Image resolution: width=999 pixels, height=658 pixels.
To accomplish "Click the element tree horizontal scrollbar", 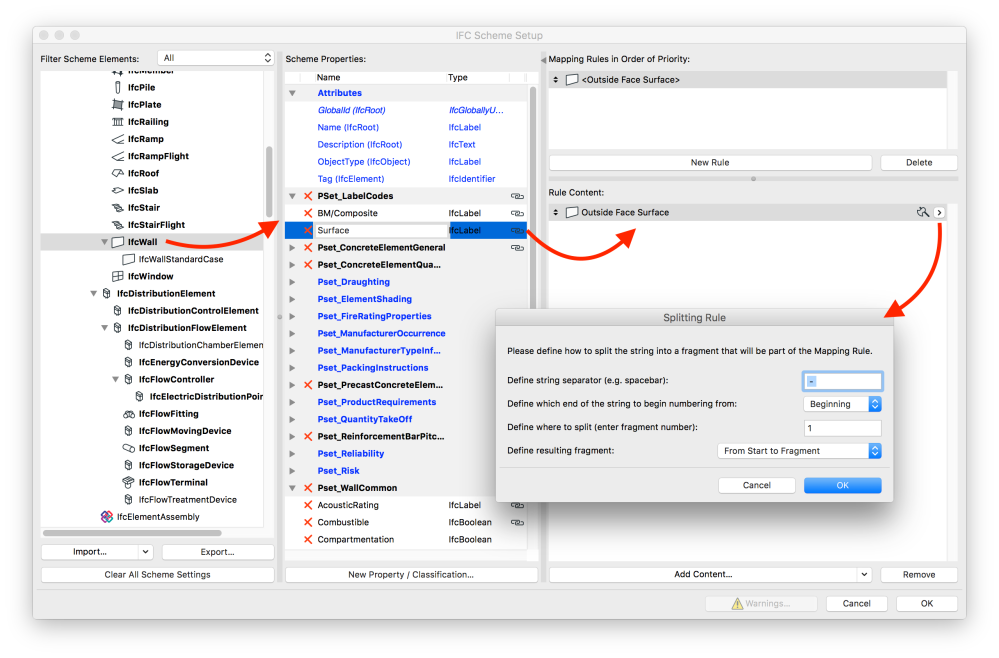I will click(133, 533).
